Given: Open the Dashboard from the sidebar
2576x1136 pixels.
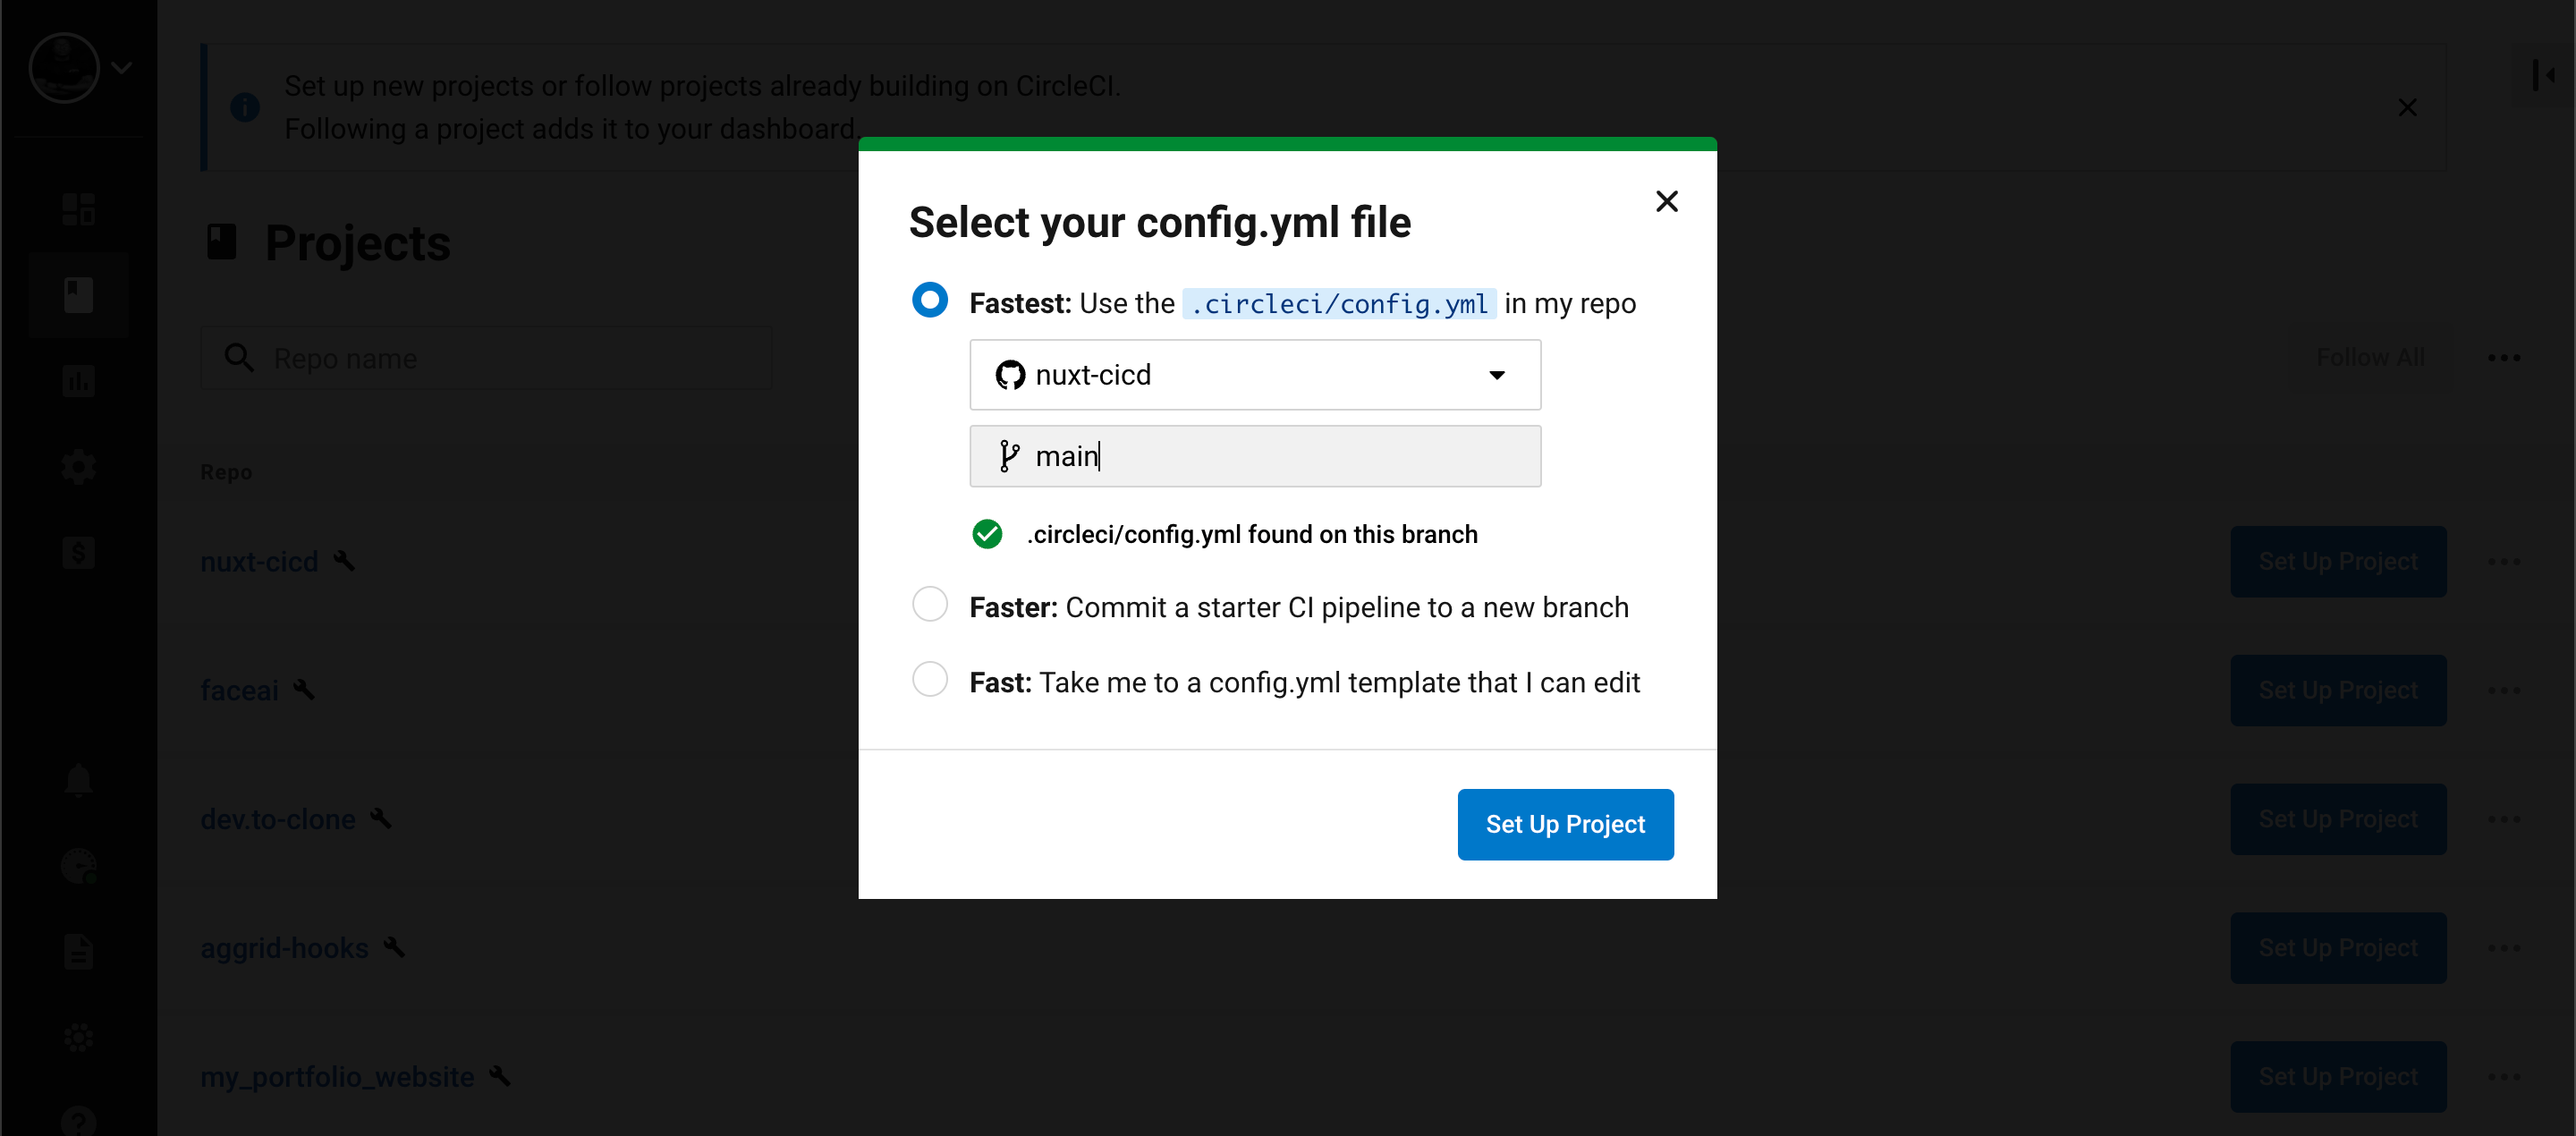Looking at the screenshot, I should pos(78,208).
